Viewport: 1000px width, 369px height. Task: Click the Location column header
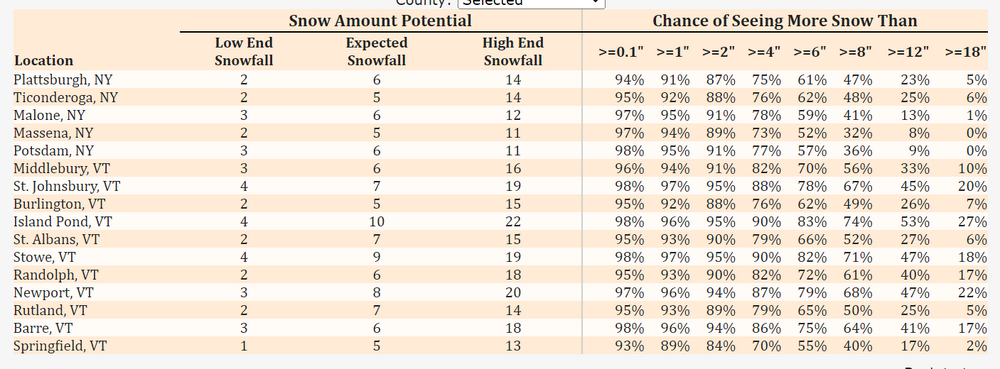(44, 61)
